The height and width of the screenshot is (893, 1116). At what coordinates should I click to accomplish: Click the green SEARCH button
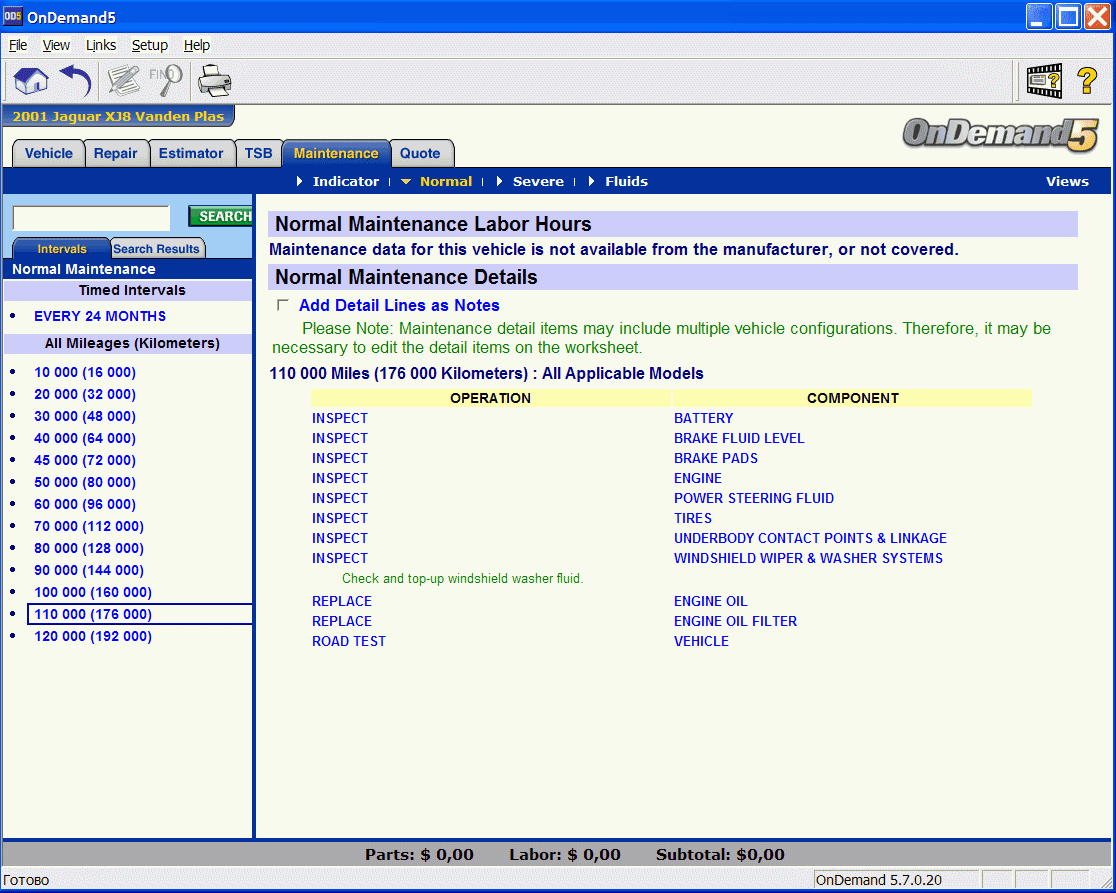(222, 216)
